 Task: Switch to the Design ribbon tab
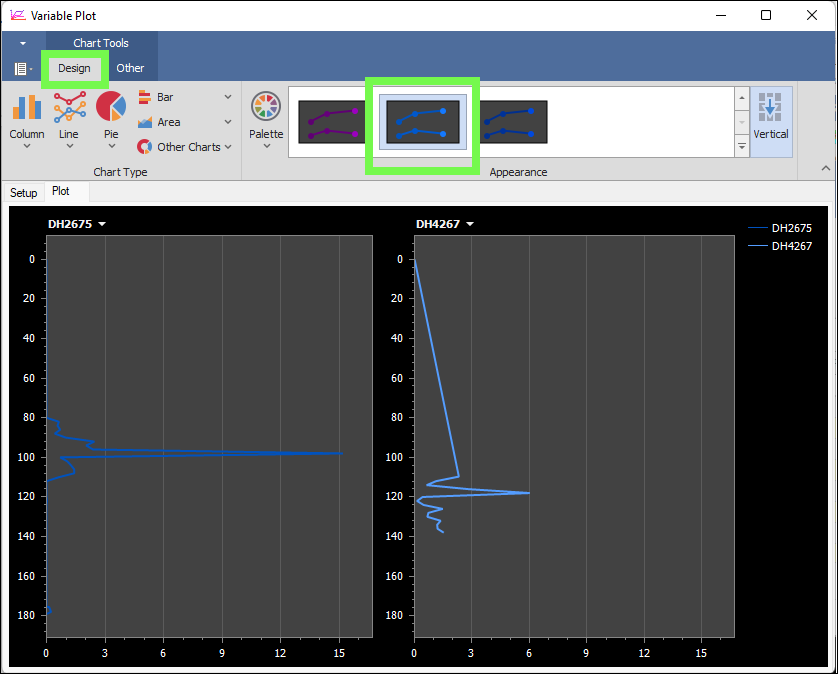click(x=74, y=68)
